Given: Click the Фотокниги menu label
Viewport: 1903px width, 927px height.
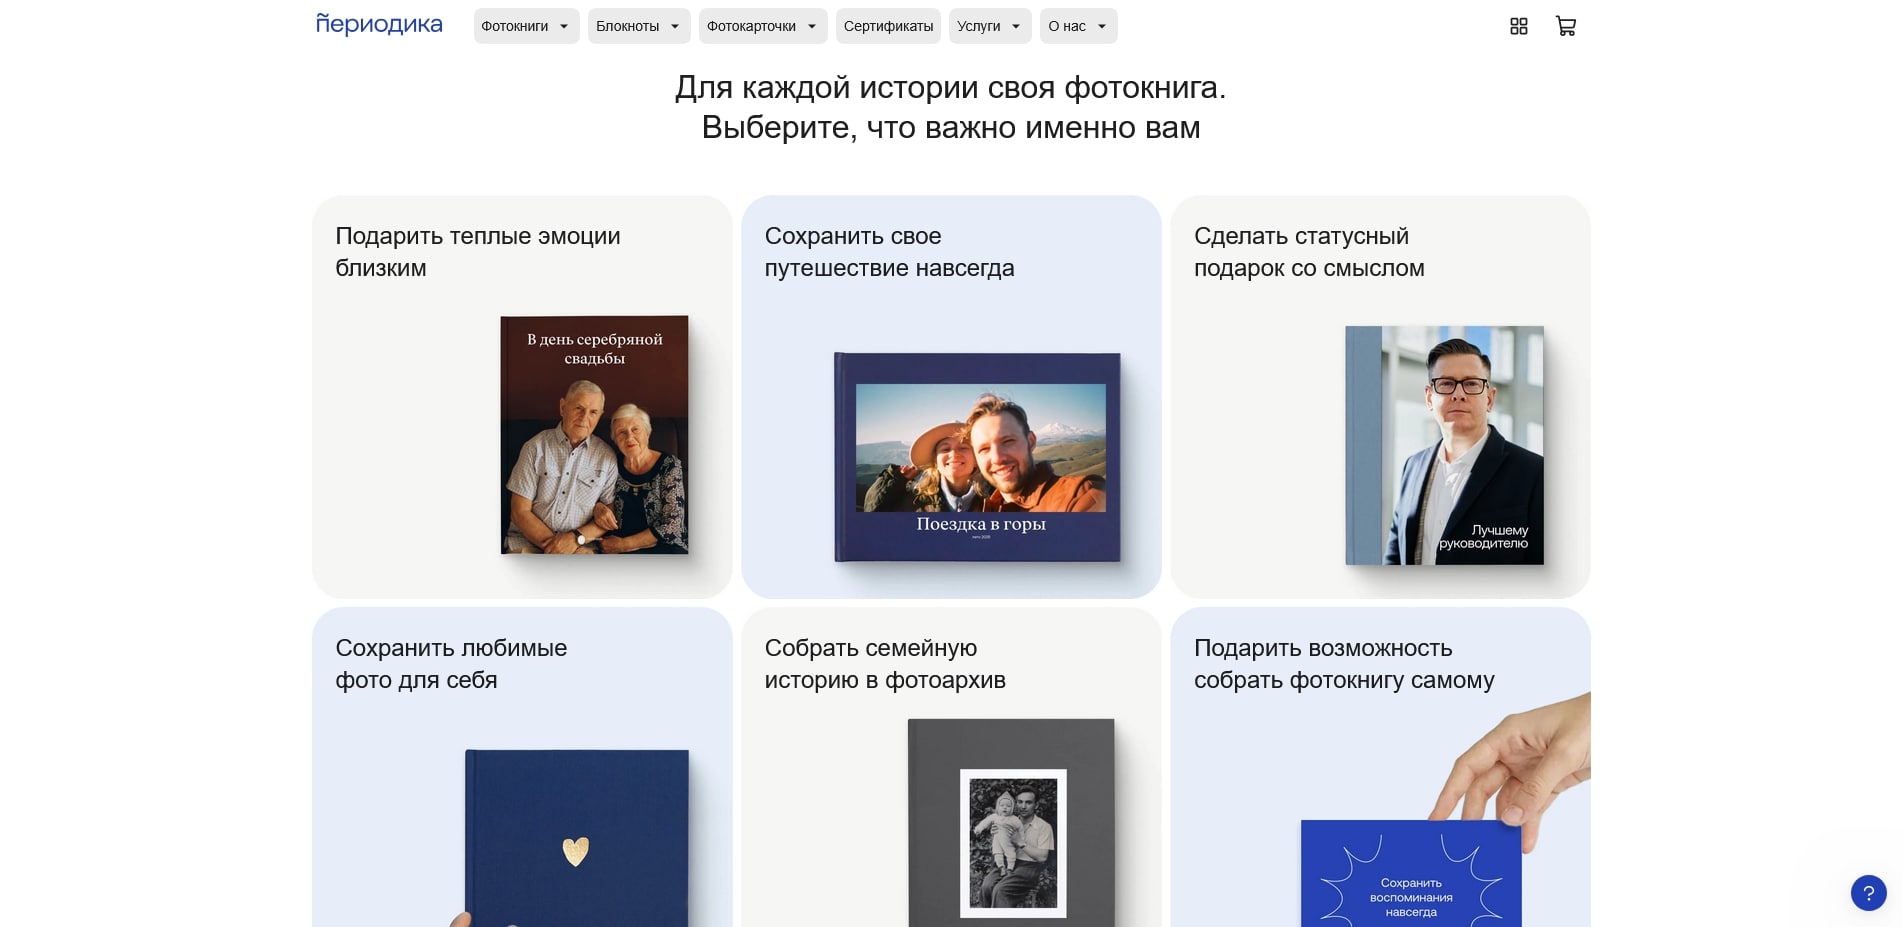Looking at the screenshot, I should point(514,26).
